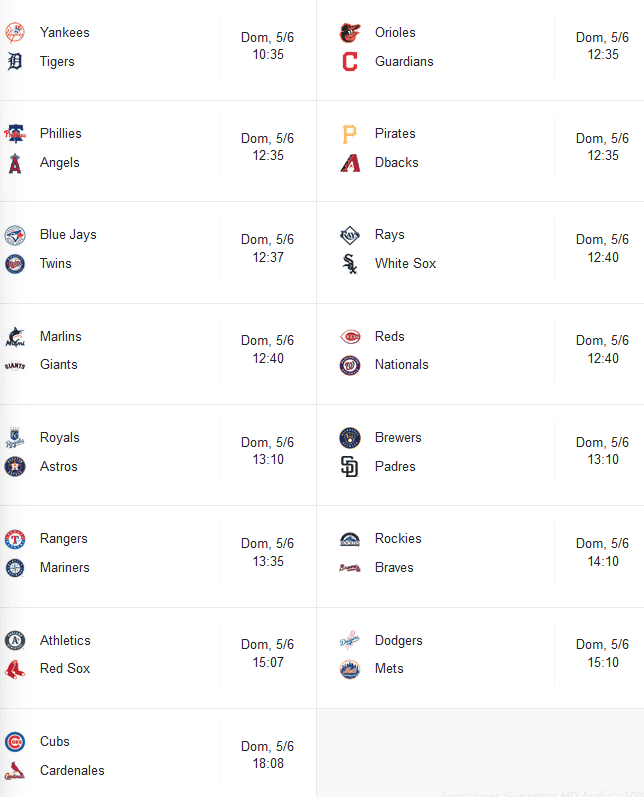Click the Reds vs Nationals 12:40 time
644x797 pixels.
(x=602, y=350)
